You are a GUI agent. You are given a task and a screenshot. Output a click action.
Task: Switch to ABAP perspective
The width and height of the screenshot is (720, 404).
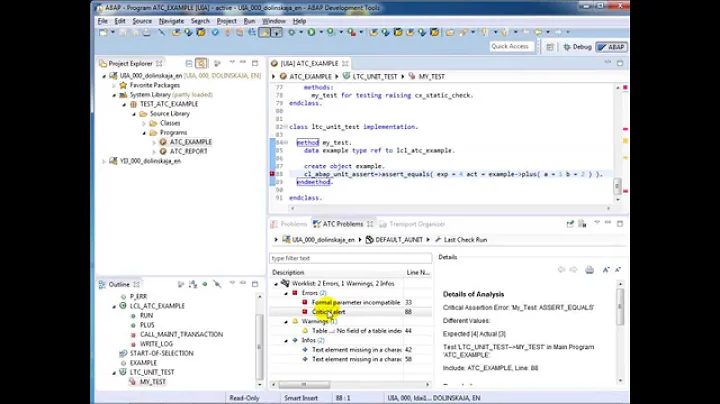612,47
